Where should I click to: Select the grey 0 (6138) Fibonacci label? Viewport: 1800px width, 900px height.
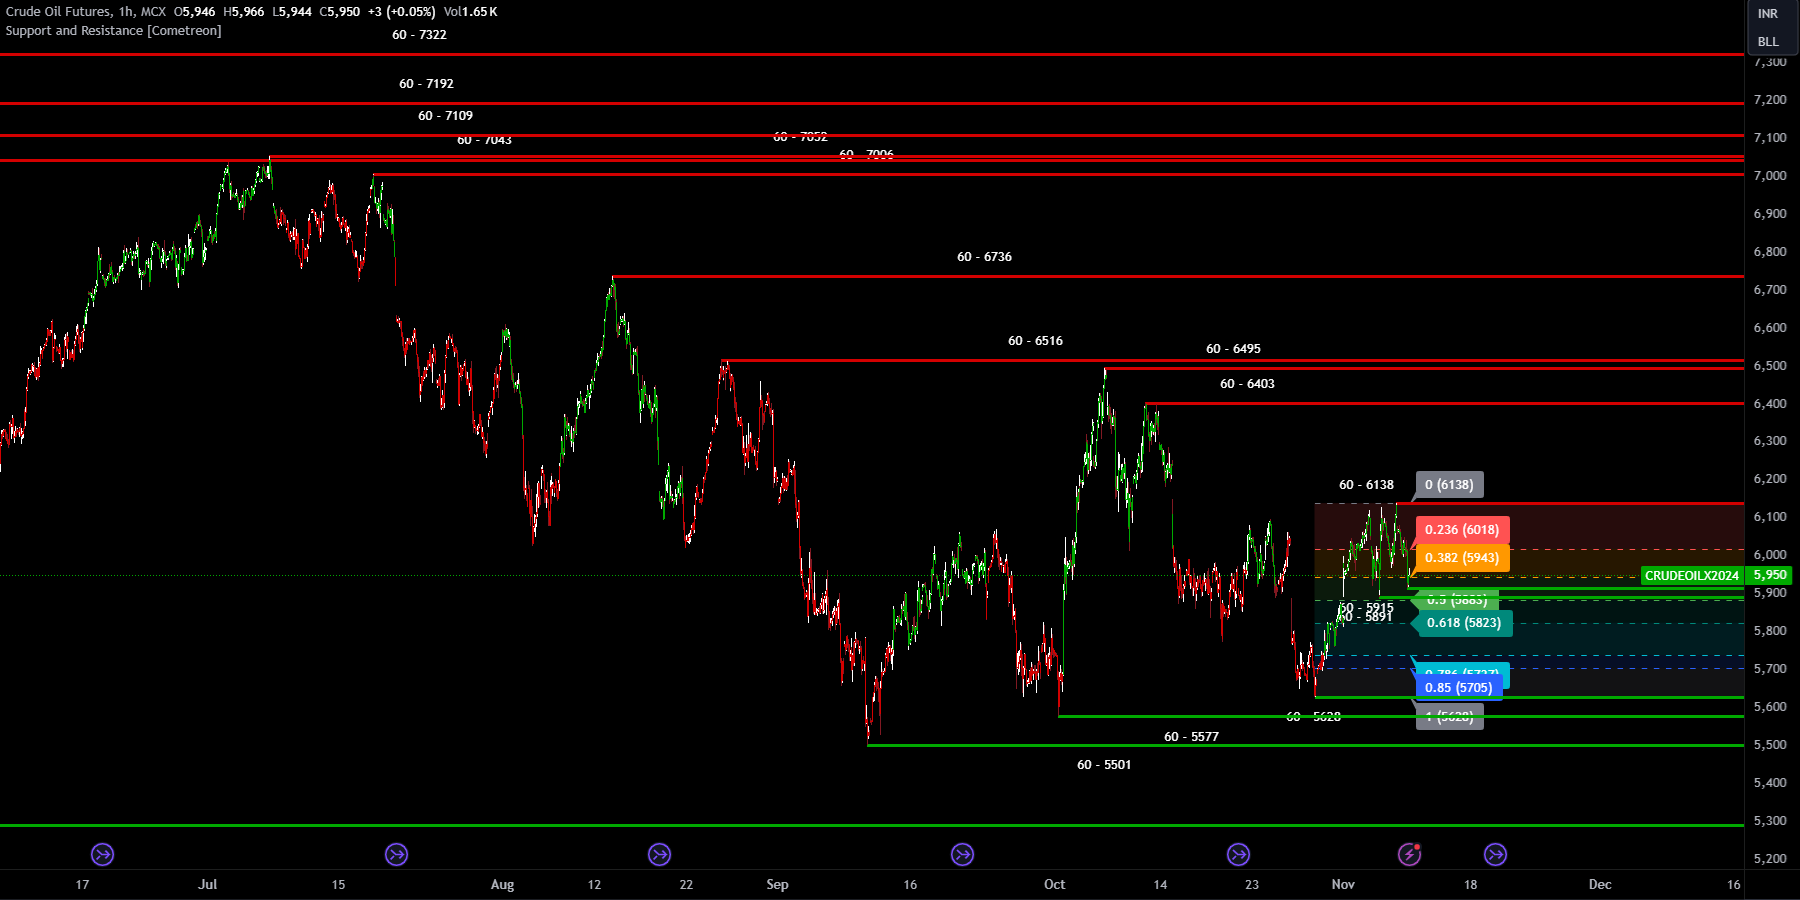click(1449, 485)
